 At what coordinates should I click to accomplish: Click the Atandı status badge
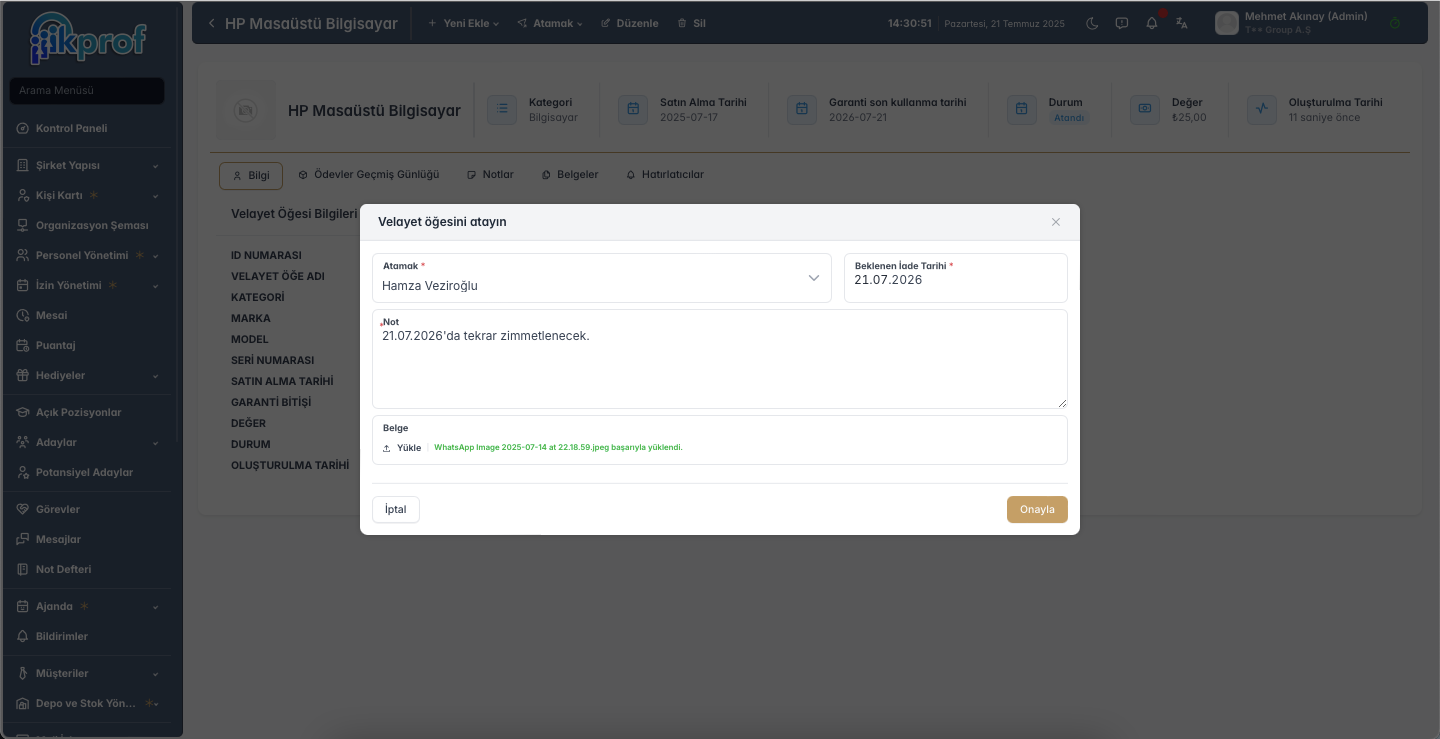pyautogui.click(x=1069, y=118)
